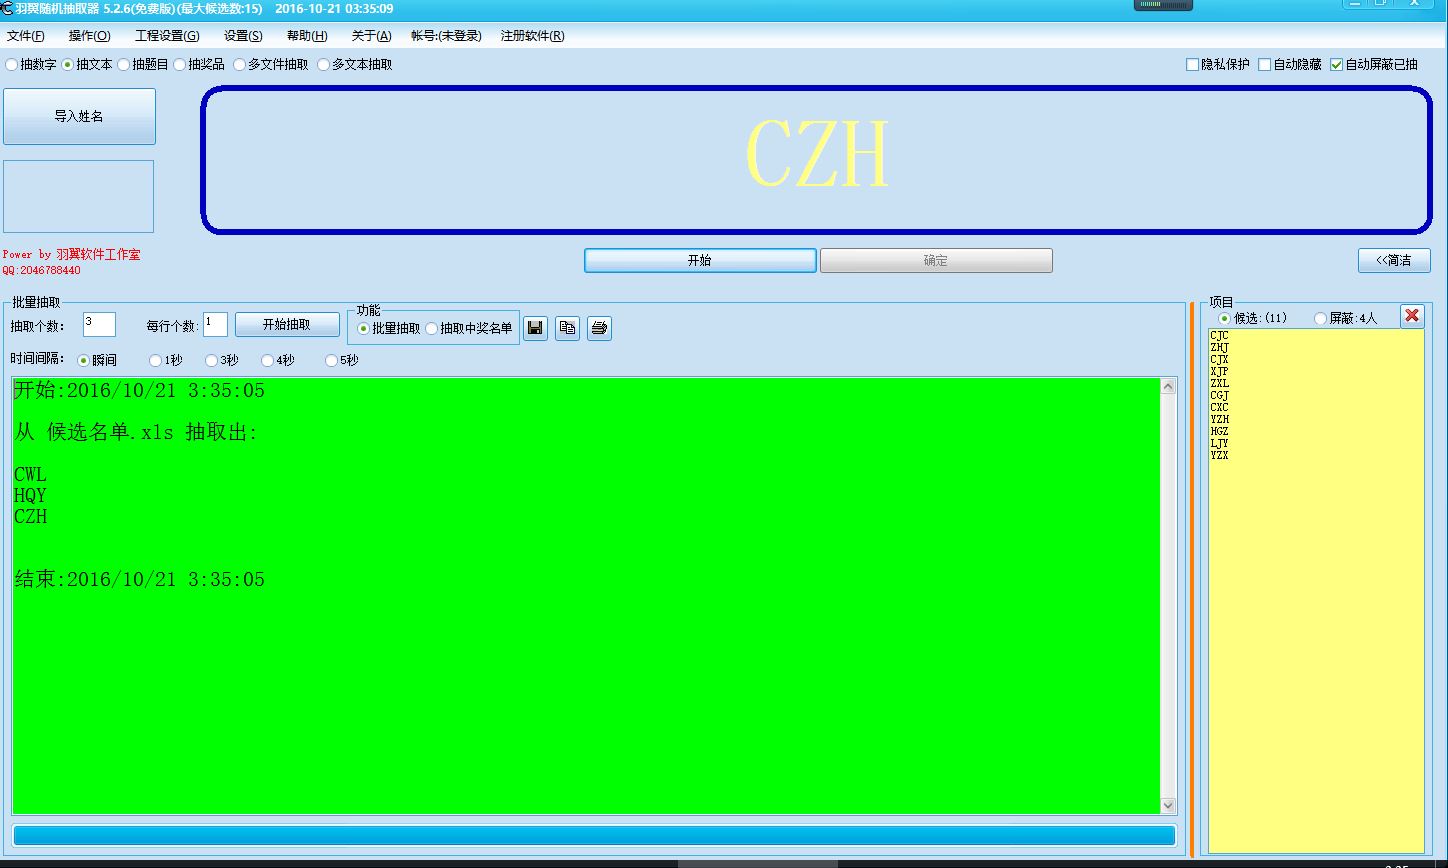Image resolution: width=1448 pixels, height=868 pixels.
Task: Select HGZ in the candidate list
Action: (x=1219, y=432)
